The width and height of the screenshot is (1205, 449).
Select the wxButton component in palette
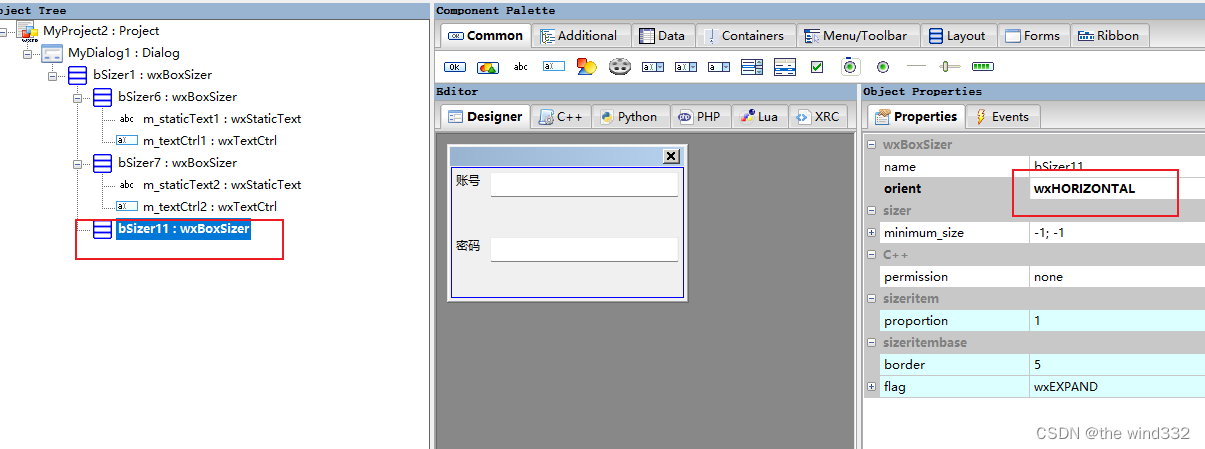[455, 67]
